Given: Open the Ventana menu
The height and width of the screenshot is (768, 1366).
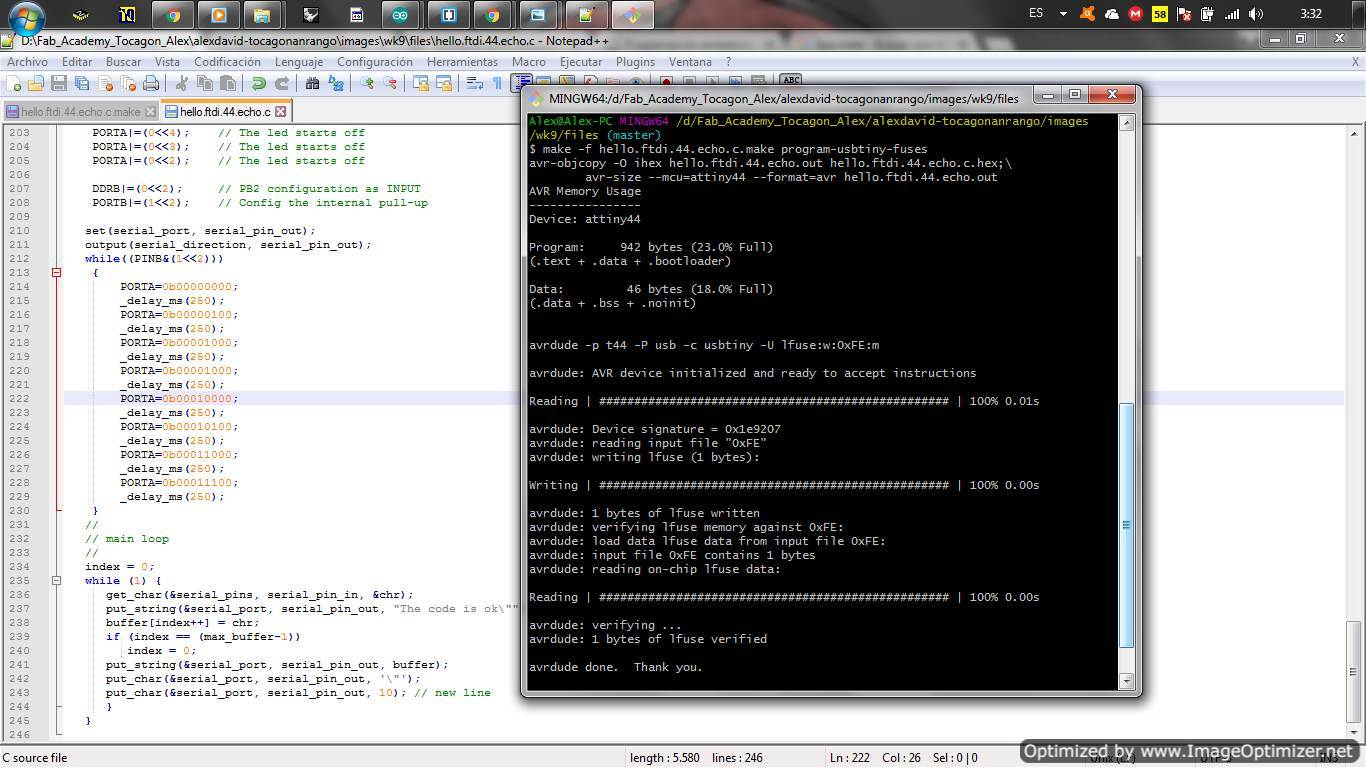Looking at the screenshot, I should tap(690, 62).
